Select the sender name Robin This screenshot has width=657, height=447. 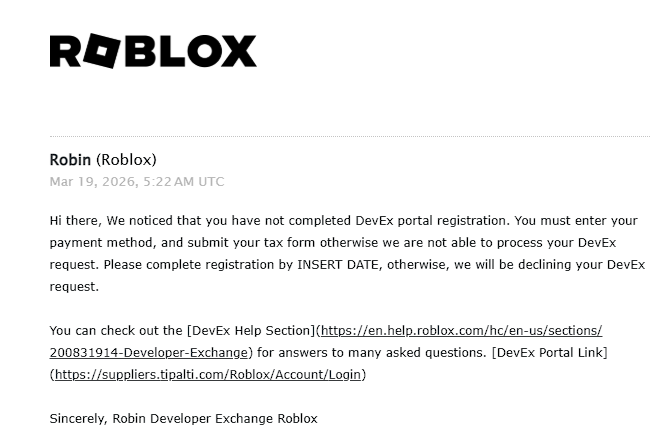click(70, 160)
